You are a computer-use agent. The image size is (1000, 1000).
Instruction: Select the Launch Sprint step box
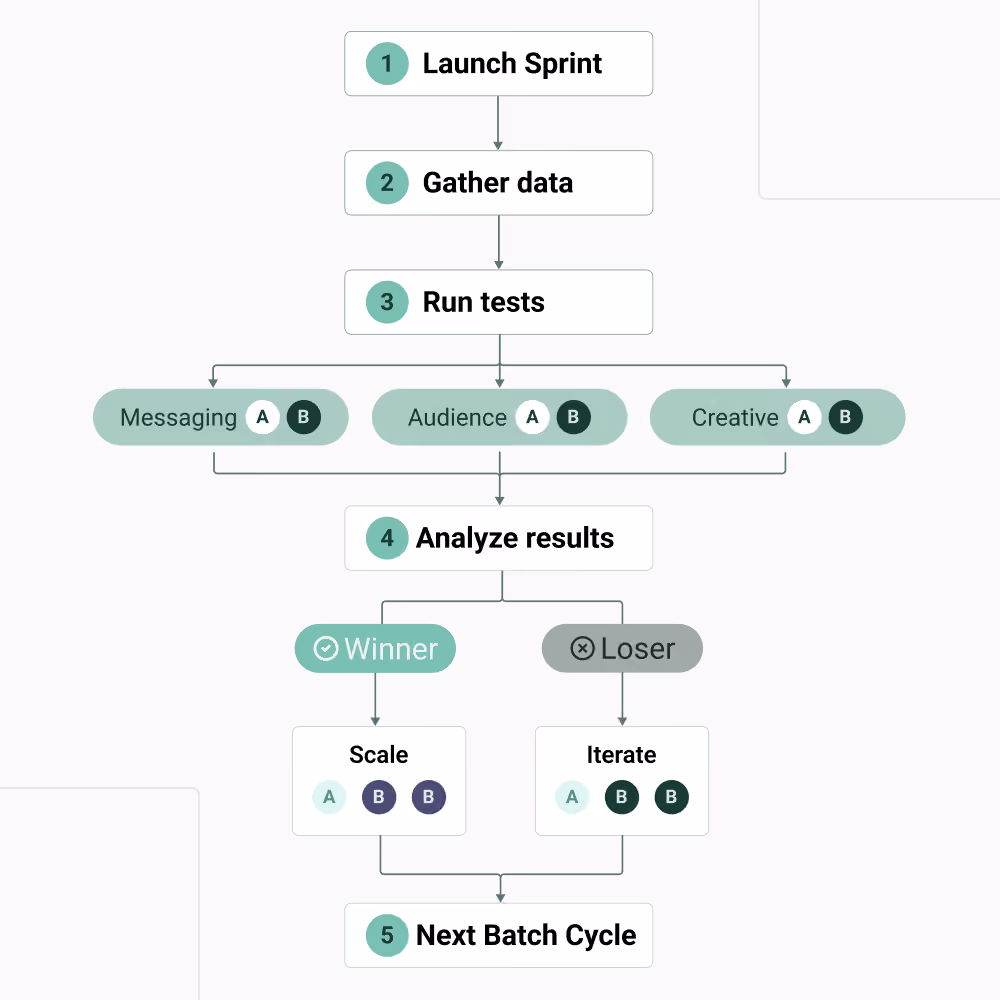499,64
